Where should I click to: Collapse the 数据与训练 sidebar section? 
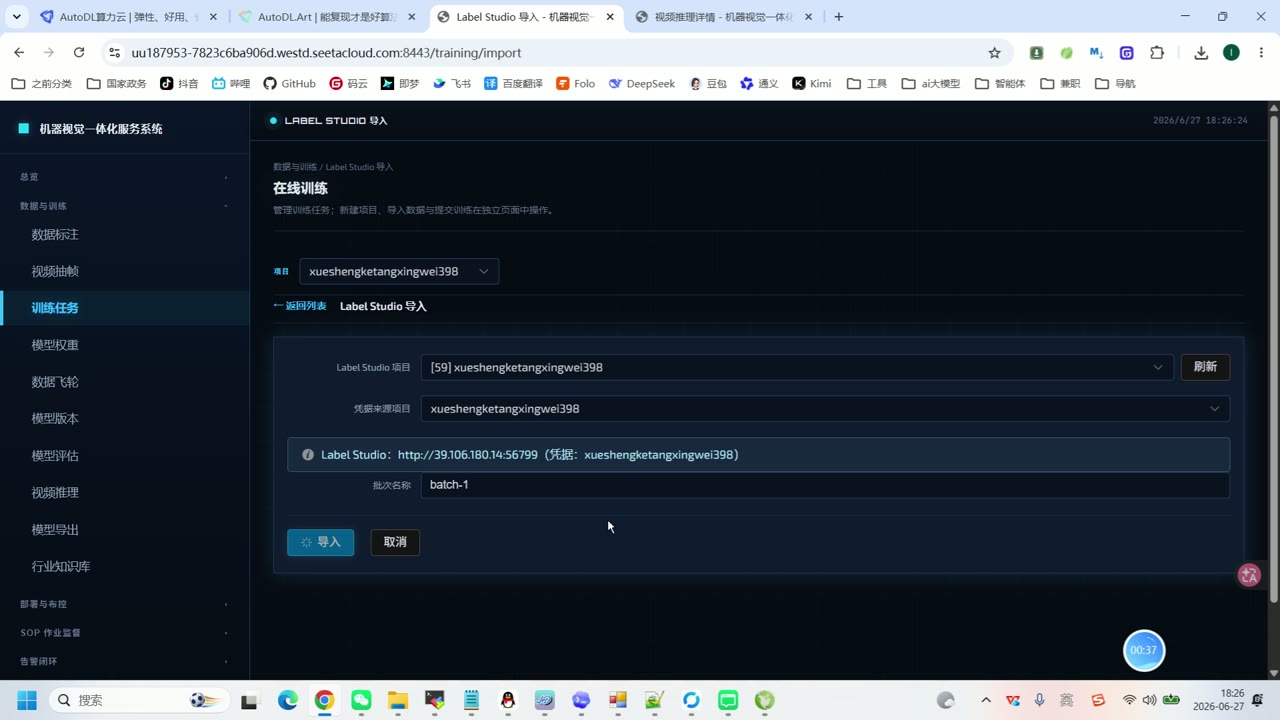(x=124, y=206)
